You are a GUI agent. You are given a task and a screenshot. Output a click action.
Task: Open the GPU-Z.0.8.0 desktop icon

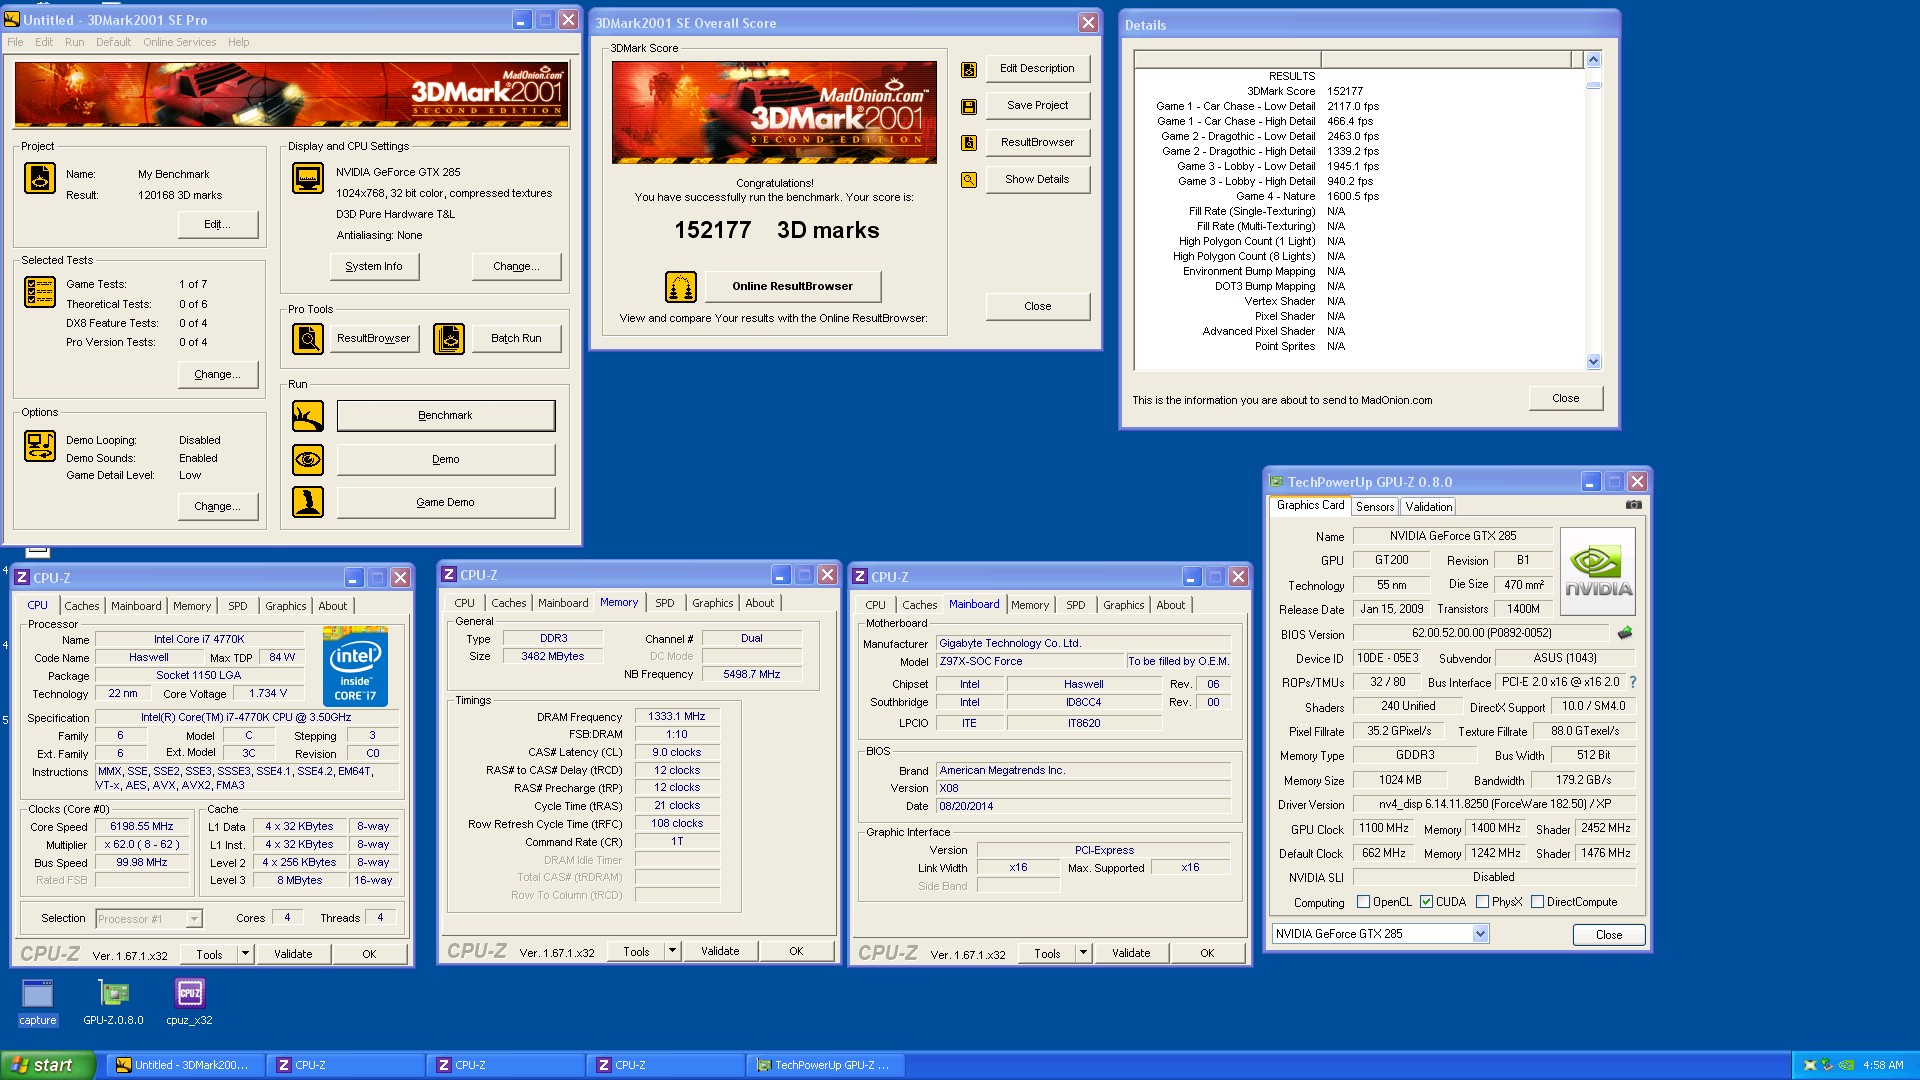pyautogui.click(x=114, y=1002)
